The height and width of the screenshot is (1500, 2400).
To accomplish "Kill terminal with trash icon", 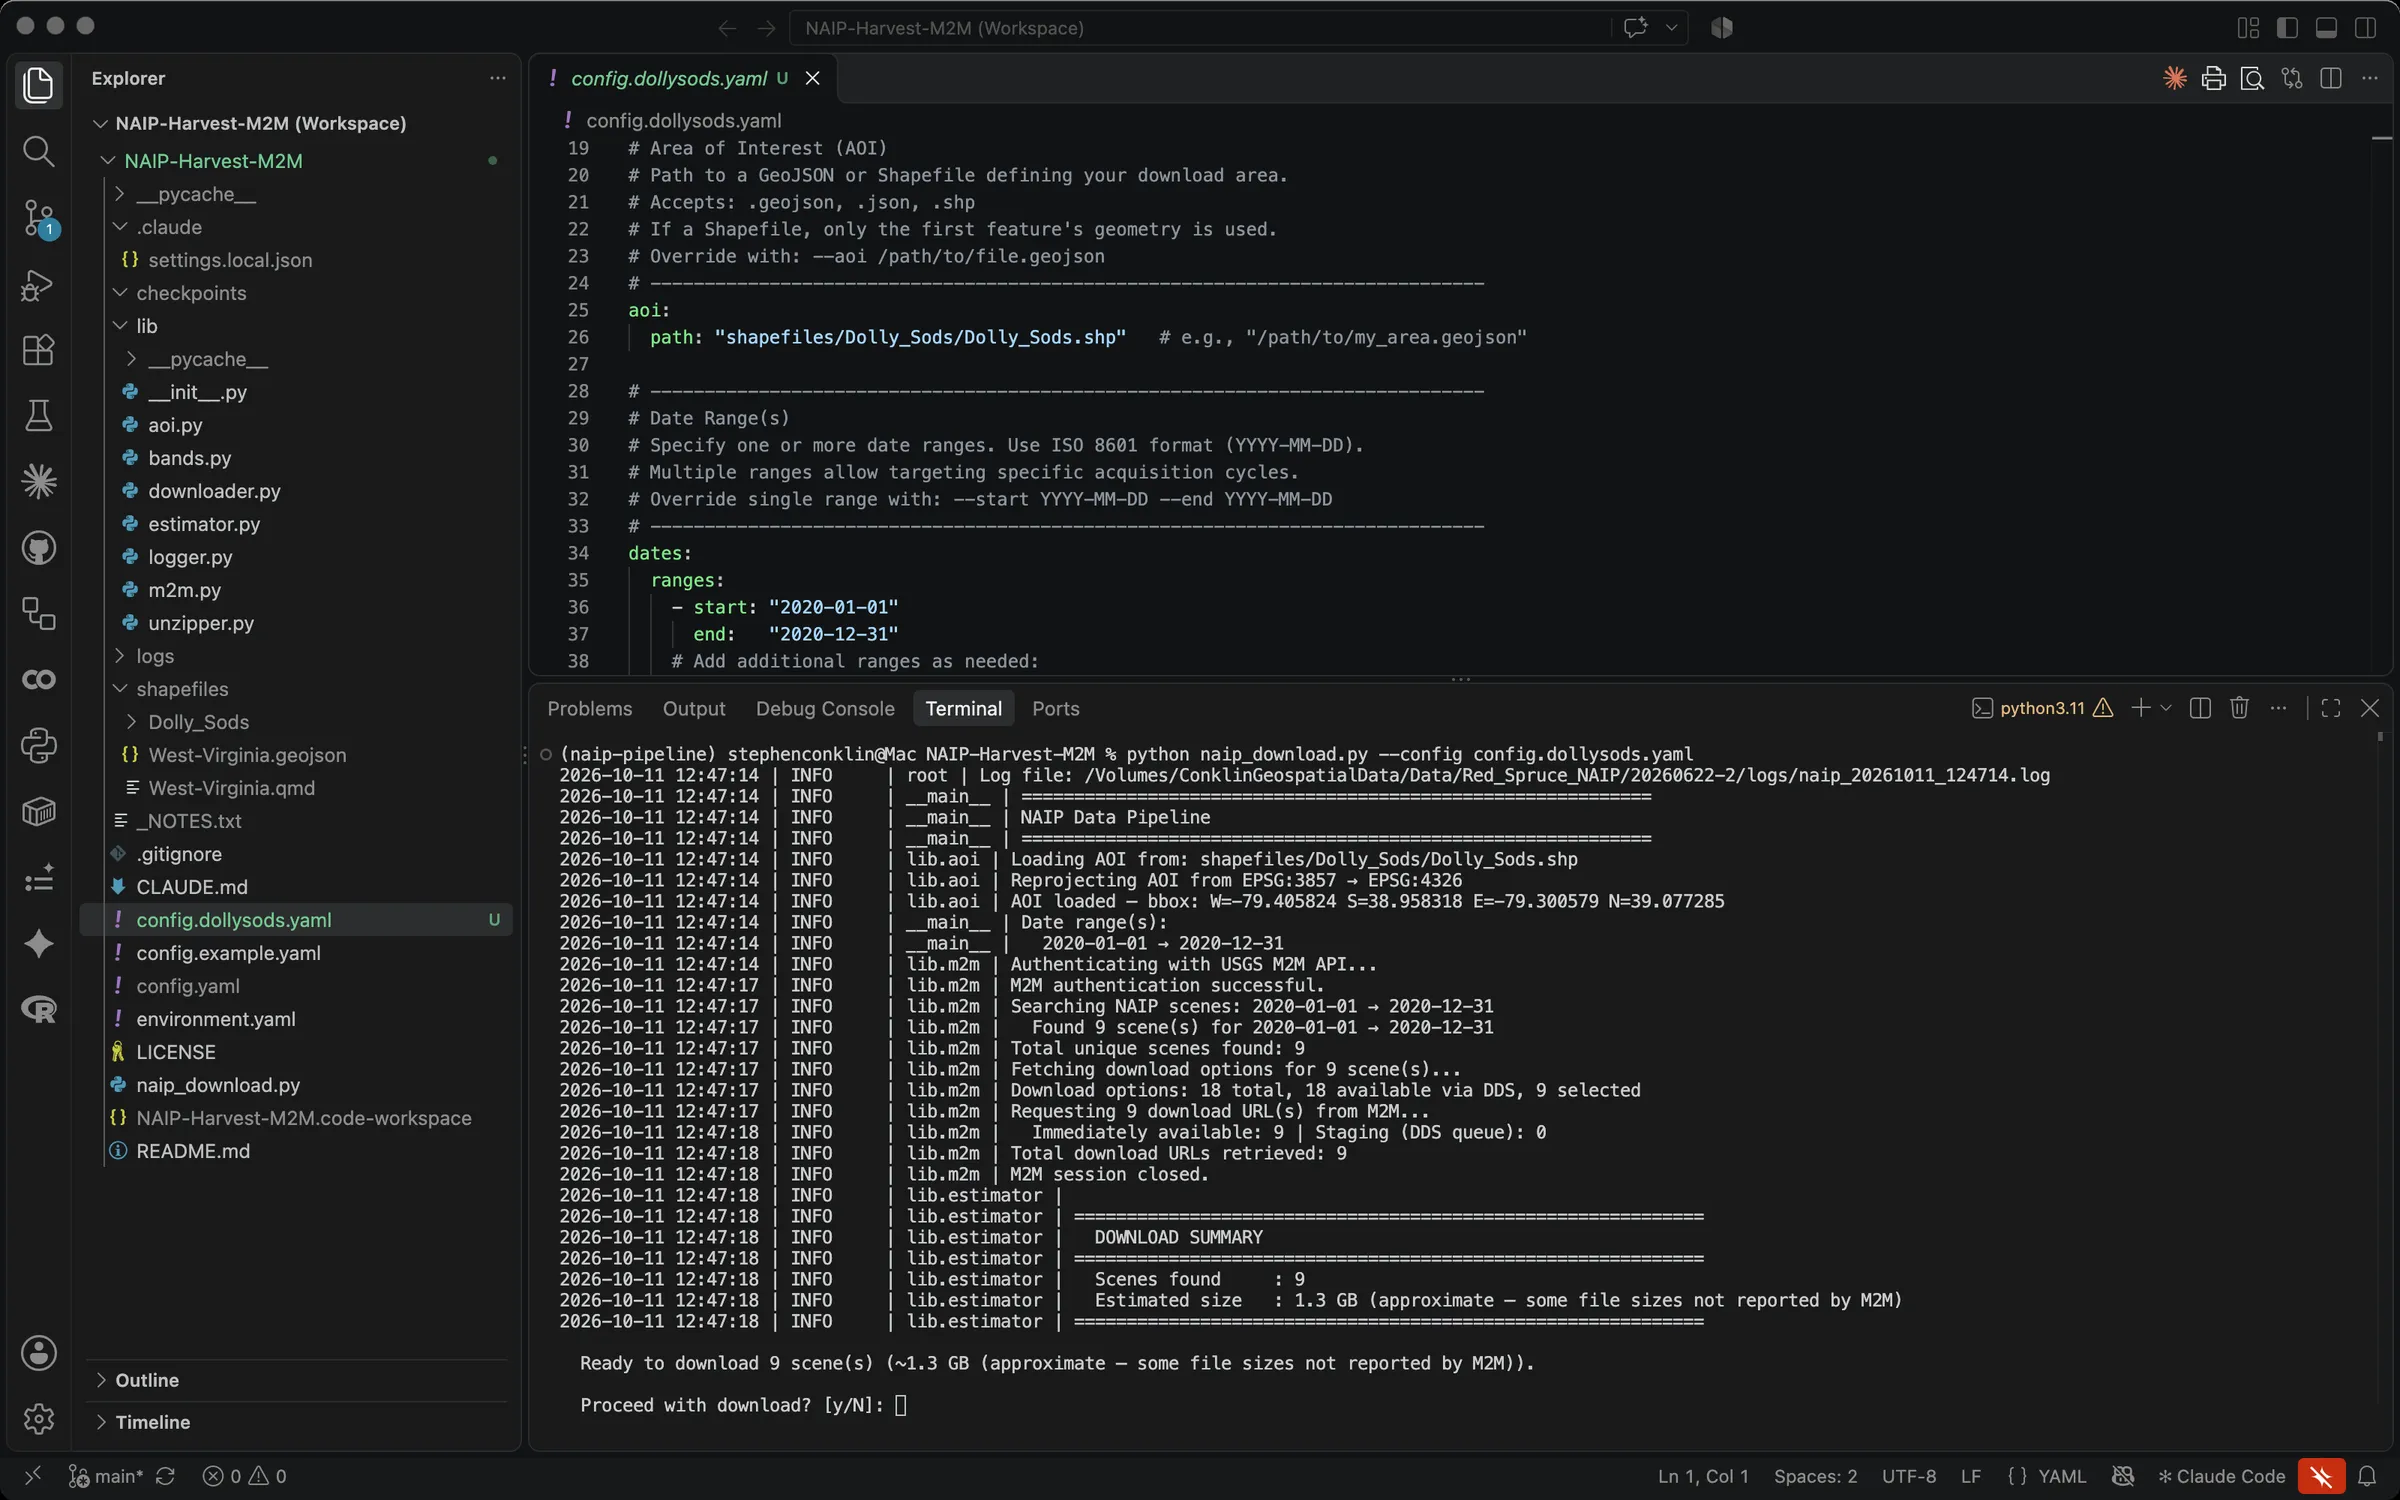I will 2239,708.
